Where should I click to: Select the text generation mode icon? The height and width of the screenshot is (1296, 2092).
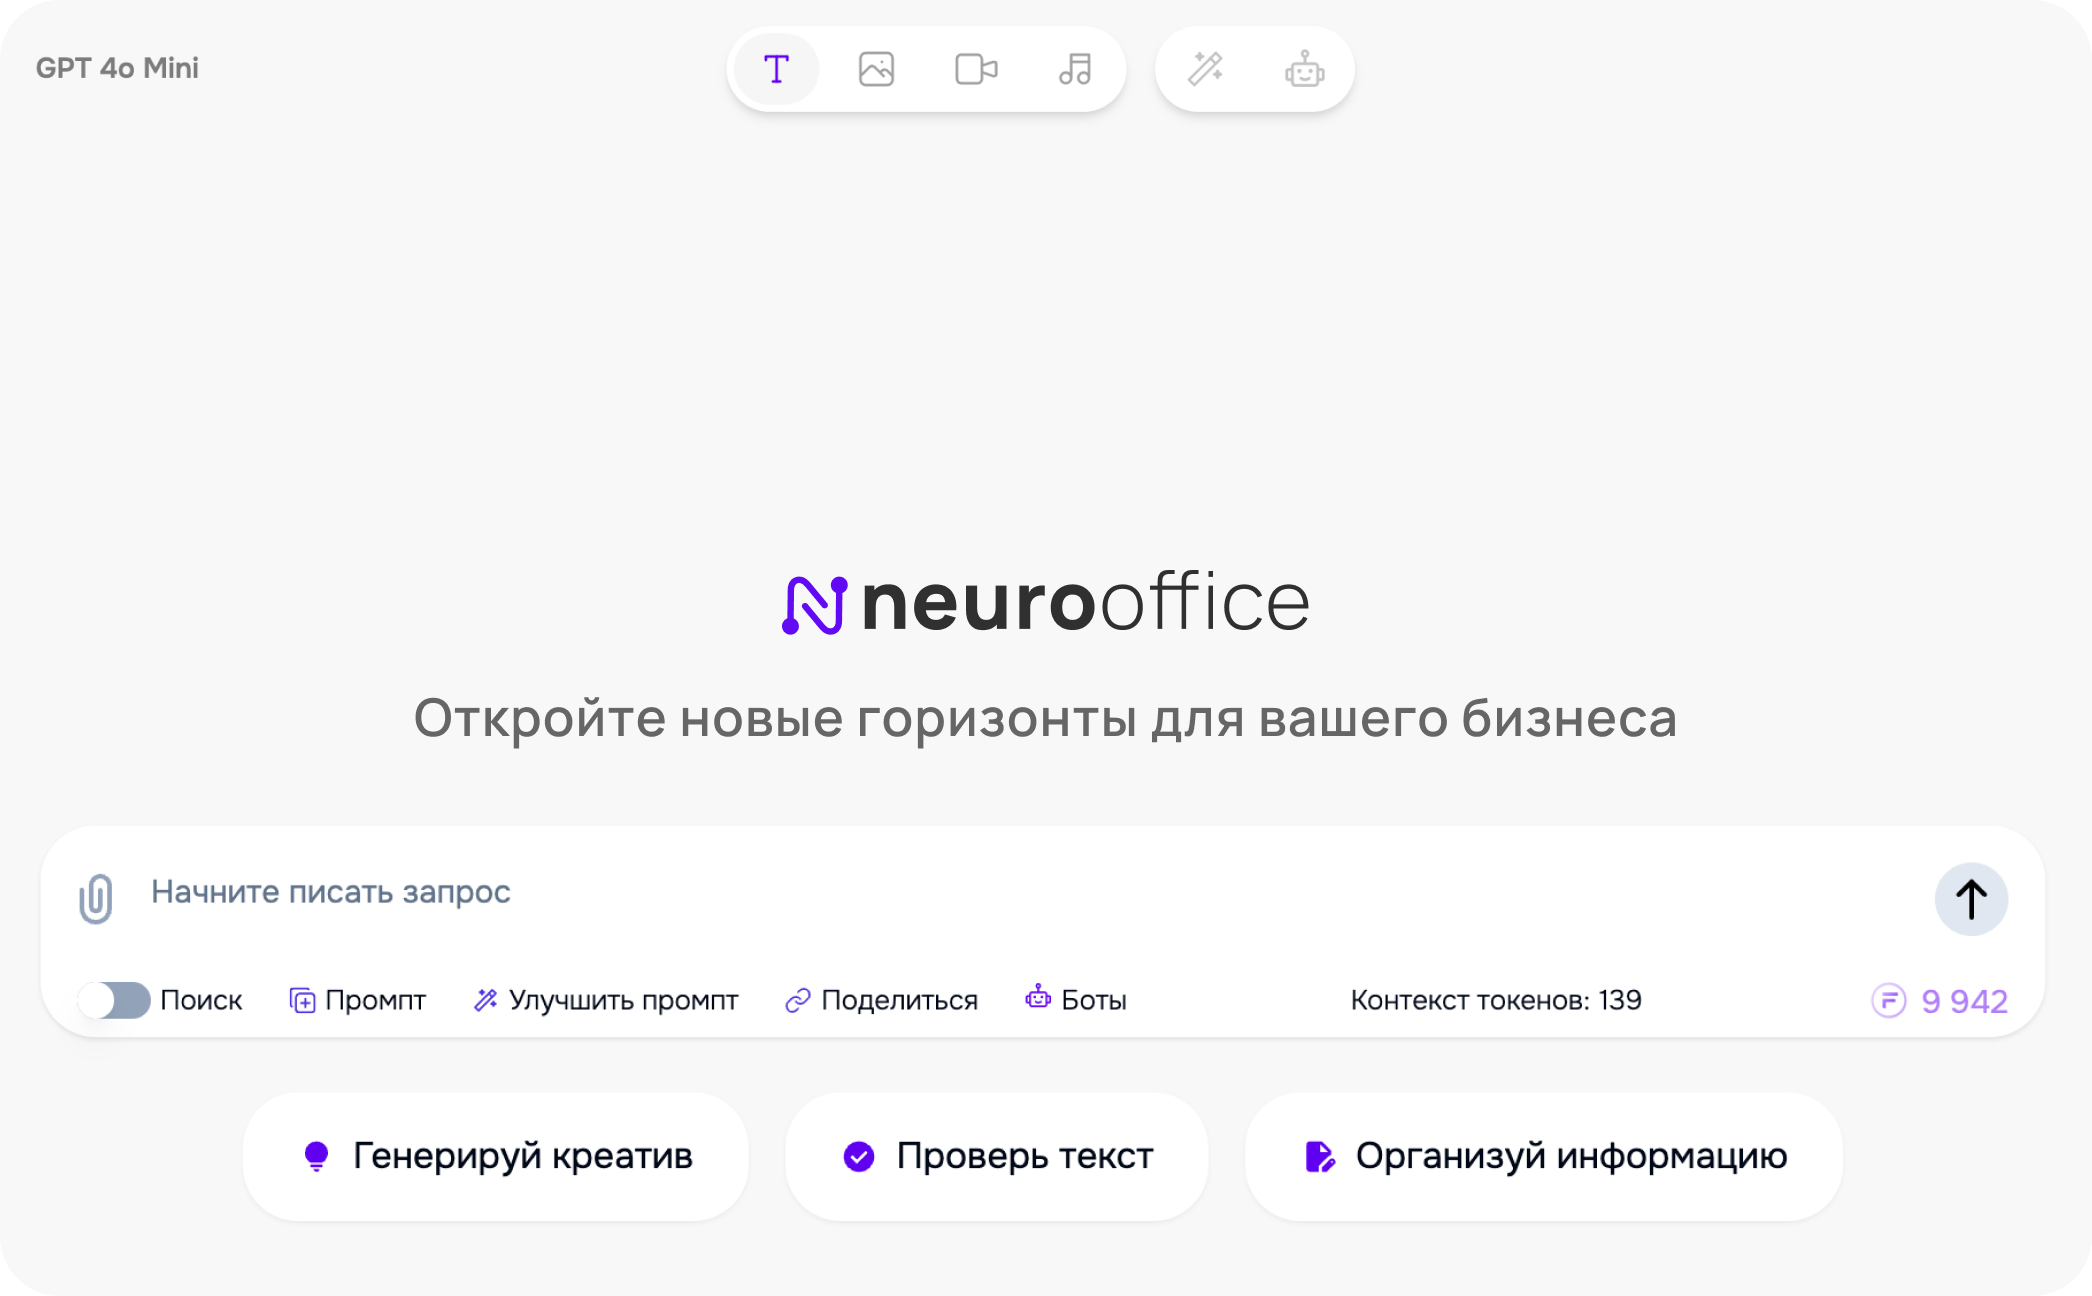coord(776,69)
